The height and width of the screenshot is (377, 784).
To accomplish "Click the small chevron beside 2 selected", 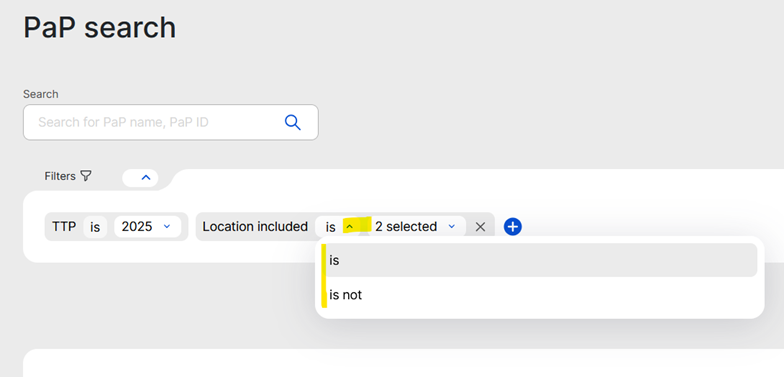I will click(452, 226).
